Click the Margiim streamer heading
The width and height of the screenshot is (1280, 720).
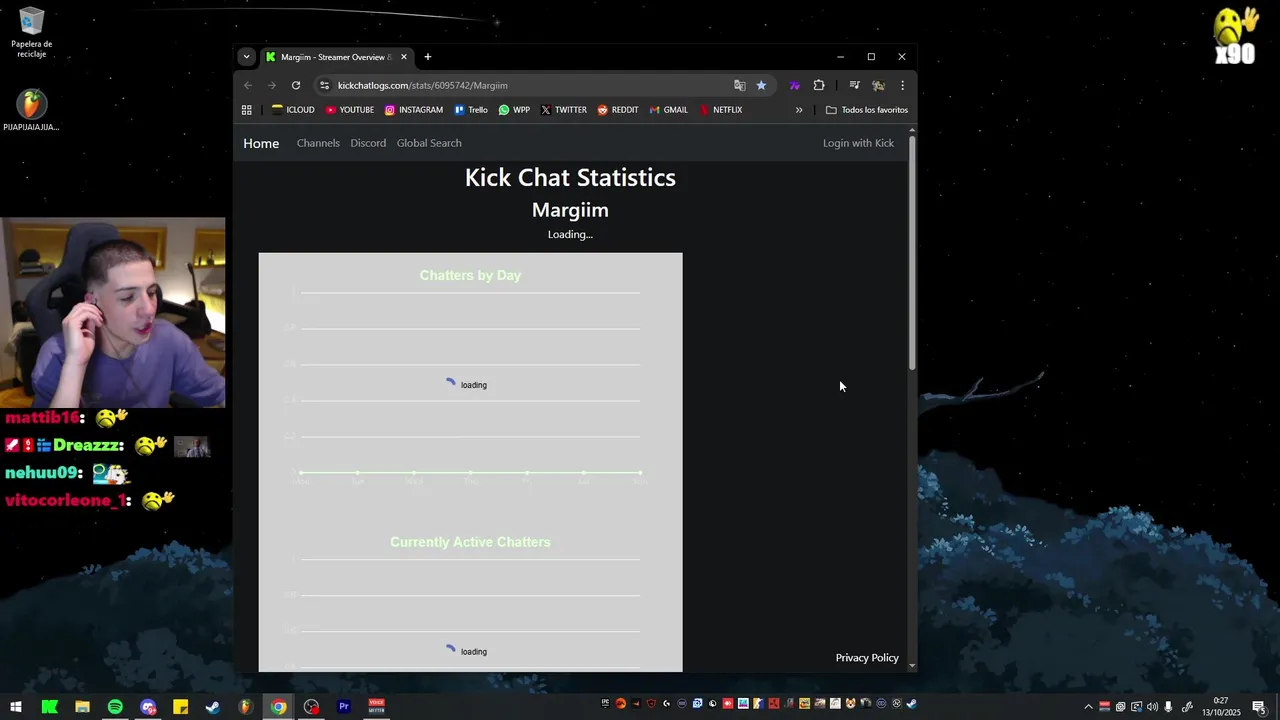tap(570, 210)
